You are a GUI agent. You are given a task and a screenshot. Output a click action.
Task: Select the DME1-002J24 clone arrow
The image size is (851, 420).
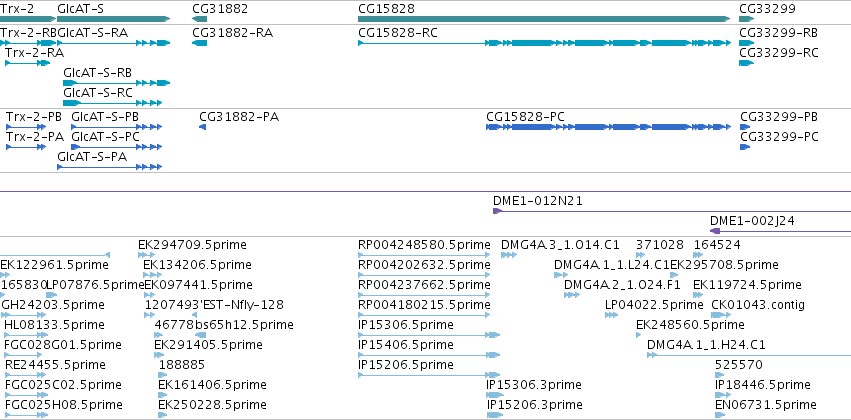[x=780, y=231]
